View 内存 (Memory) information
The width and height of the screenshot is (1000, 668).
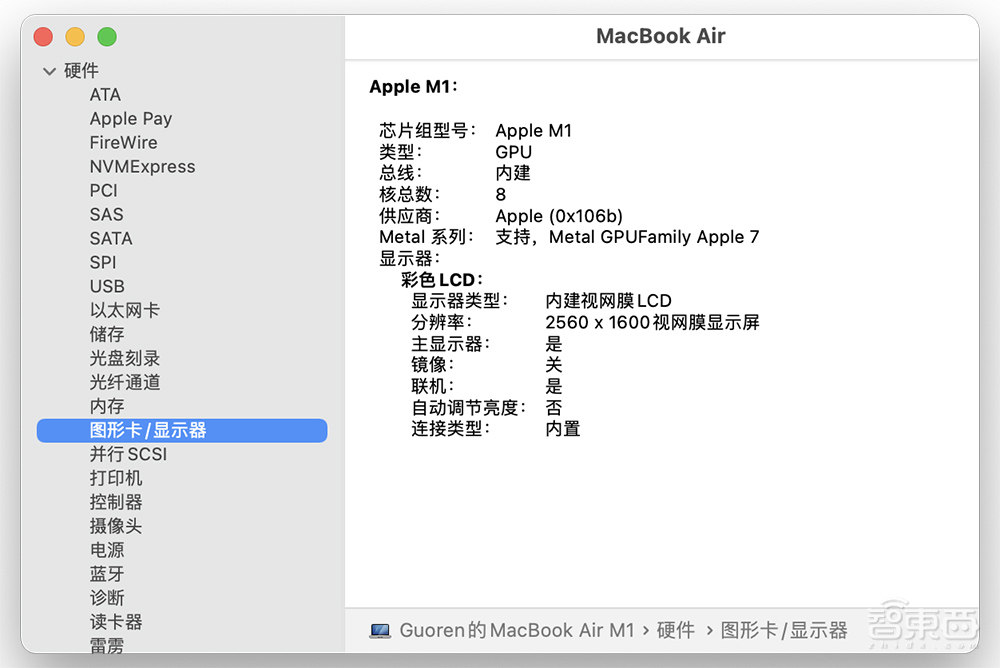106,406
